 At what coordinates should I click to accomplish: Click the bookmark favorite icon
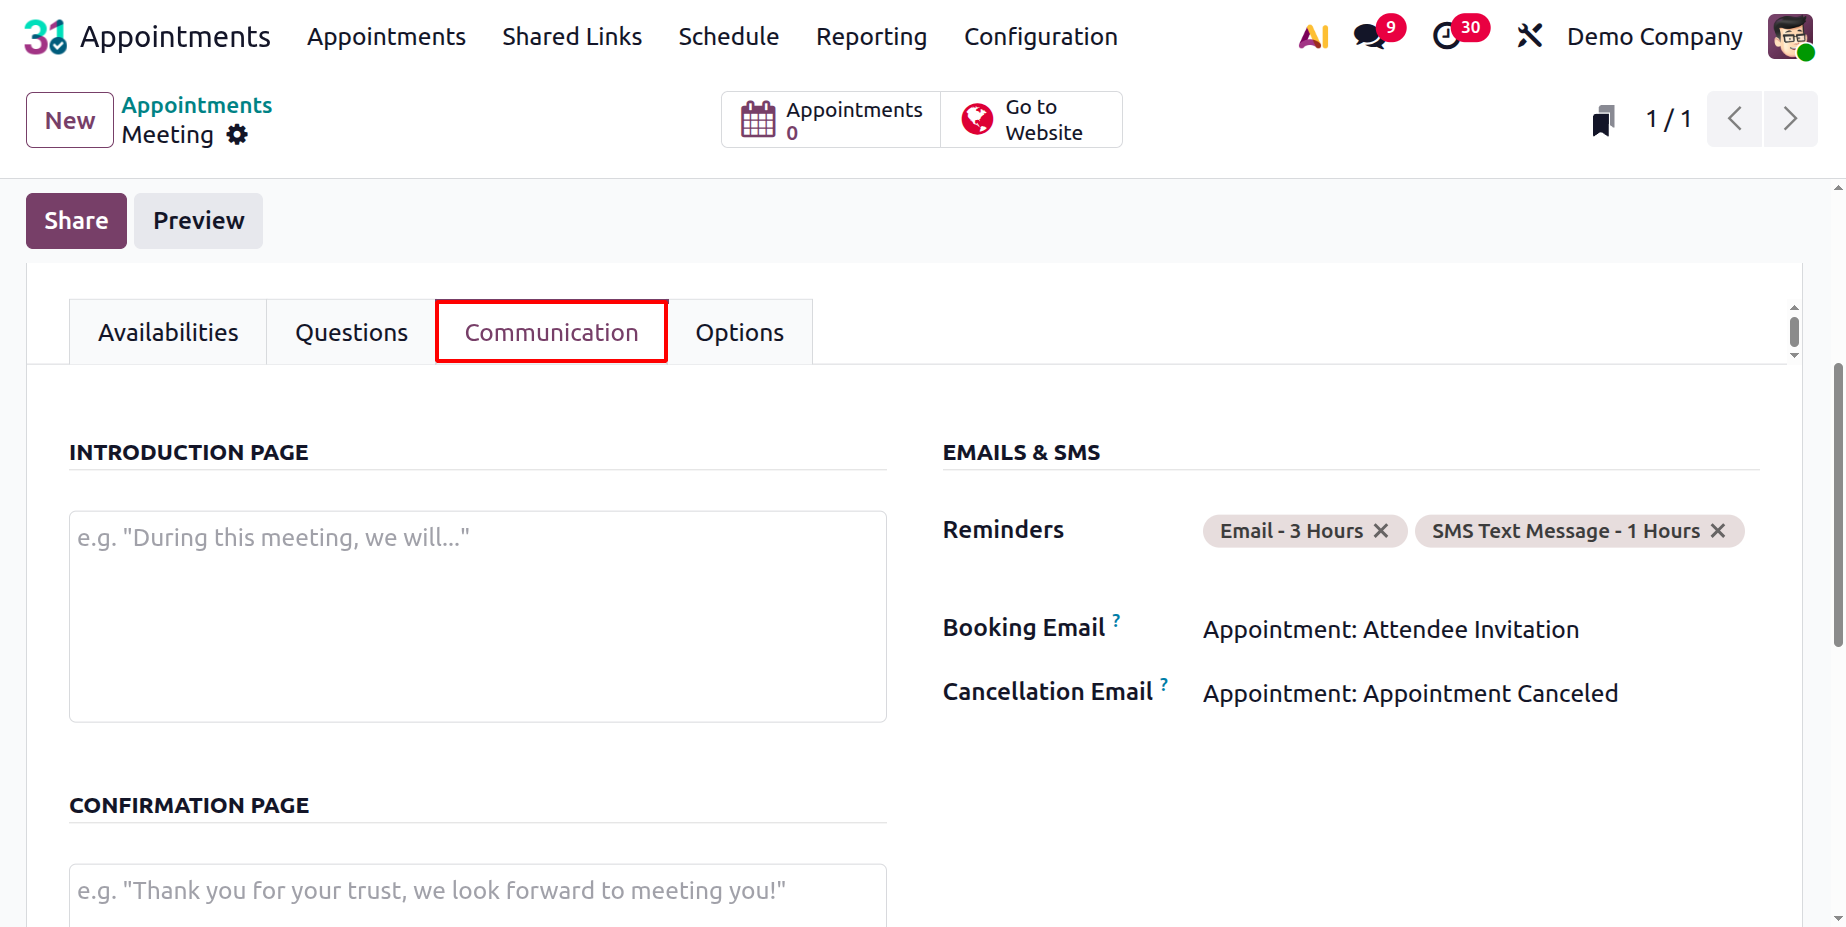point(1602,118)
